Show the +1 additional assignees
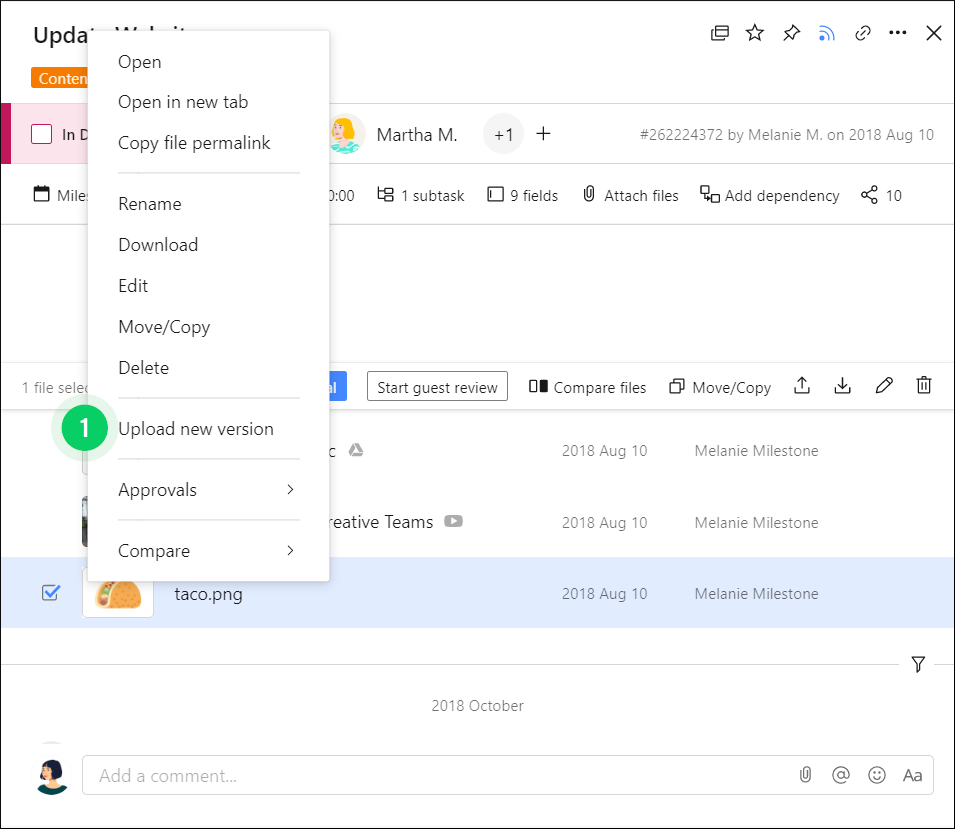 503,134
